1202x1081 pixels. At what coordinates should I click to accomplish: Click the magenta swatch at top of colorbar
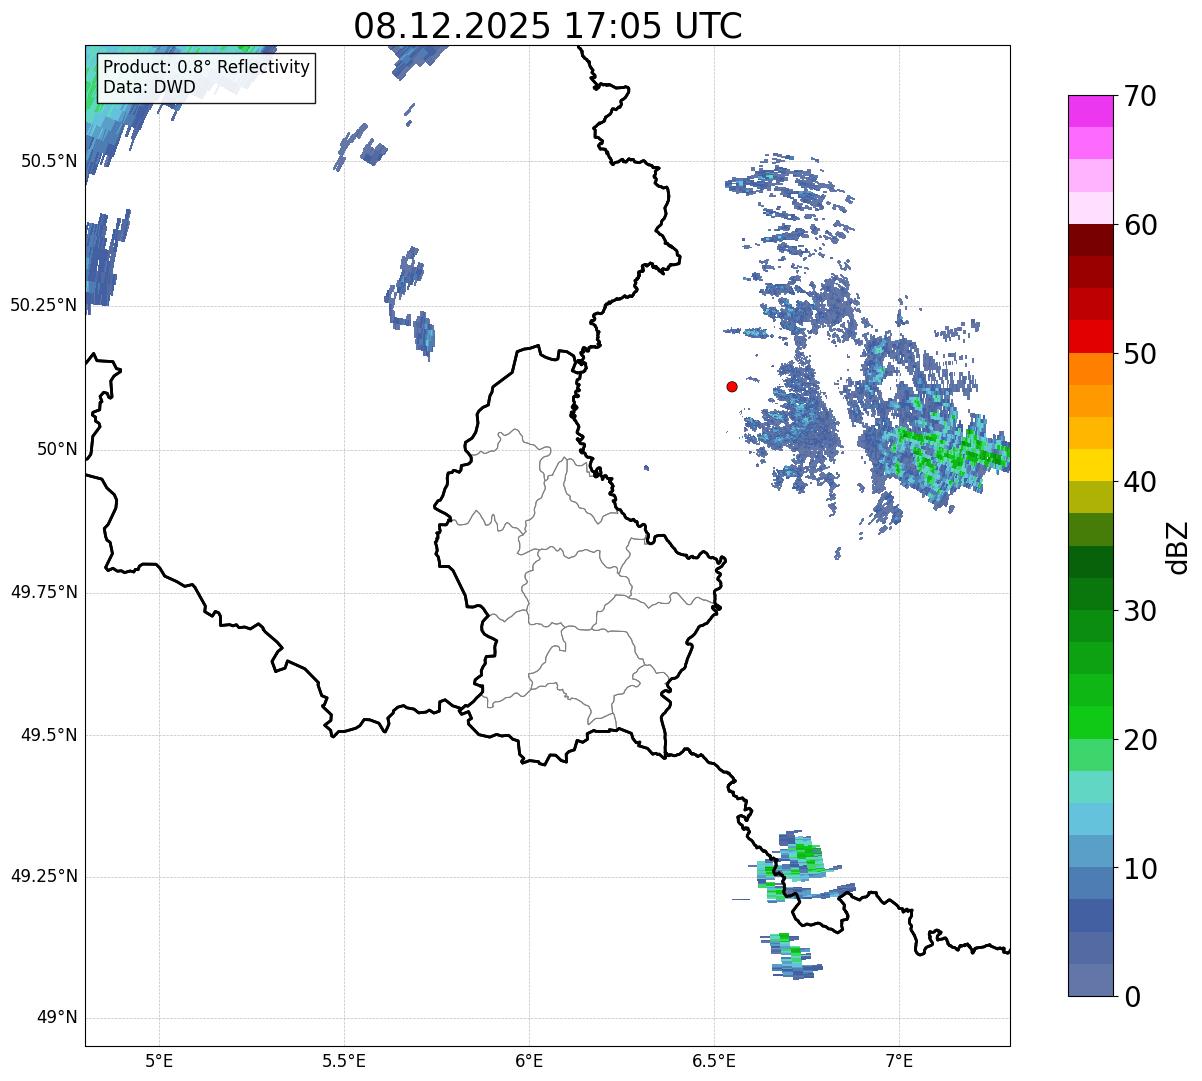(x=1090, y=111)
